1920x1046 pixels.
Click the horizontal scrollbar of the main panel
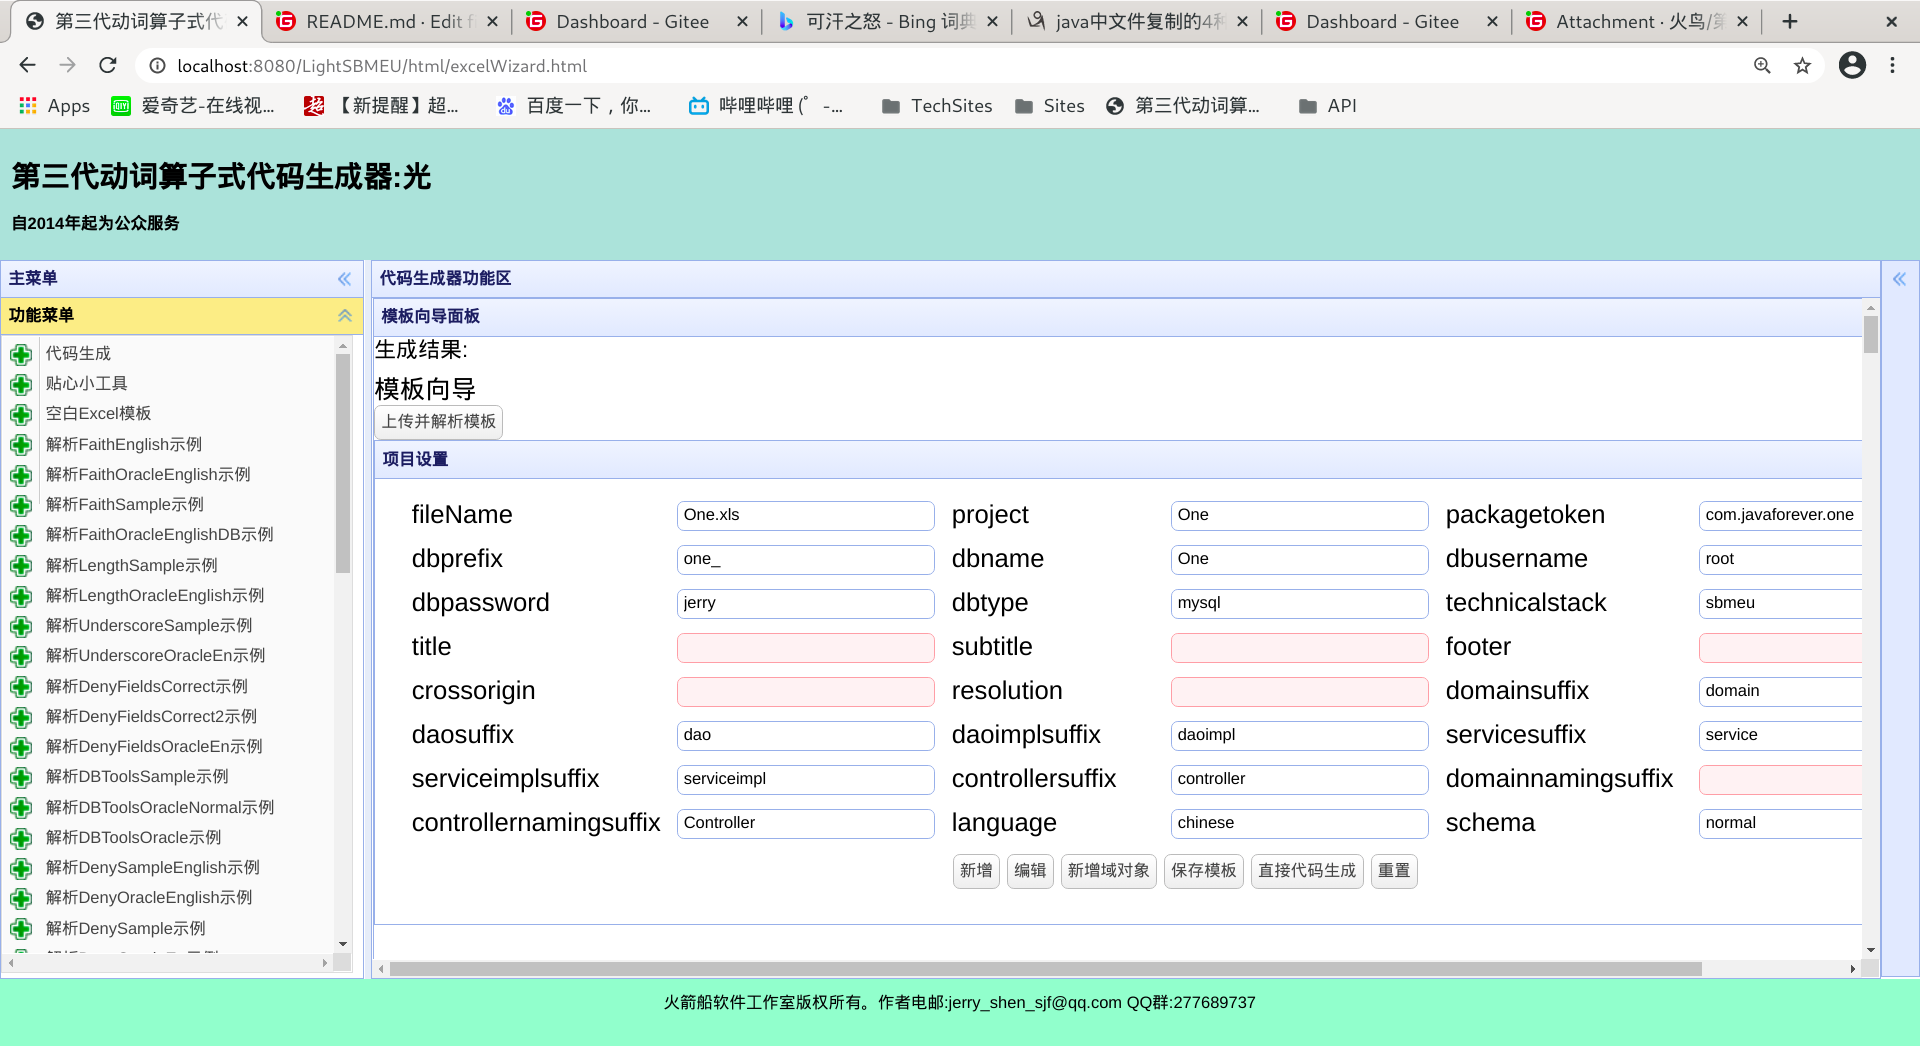[x=1045, y=968]
